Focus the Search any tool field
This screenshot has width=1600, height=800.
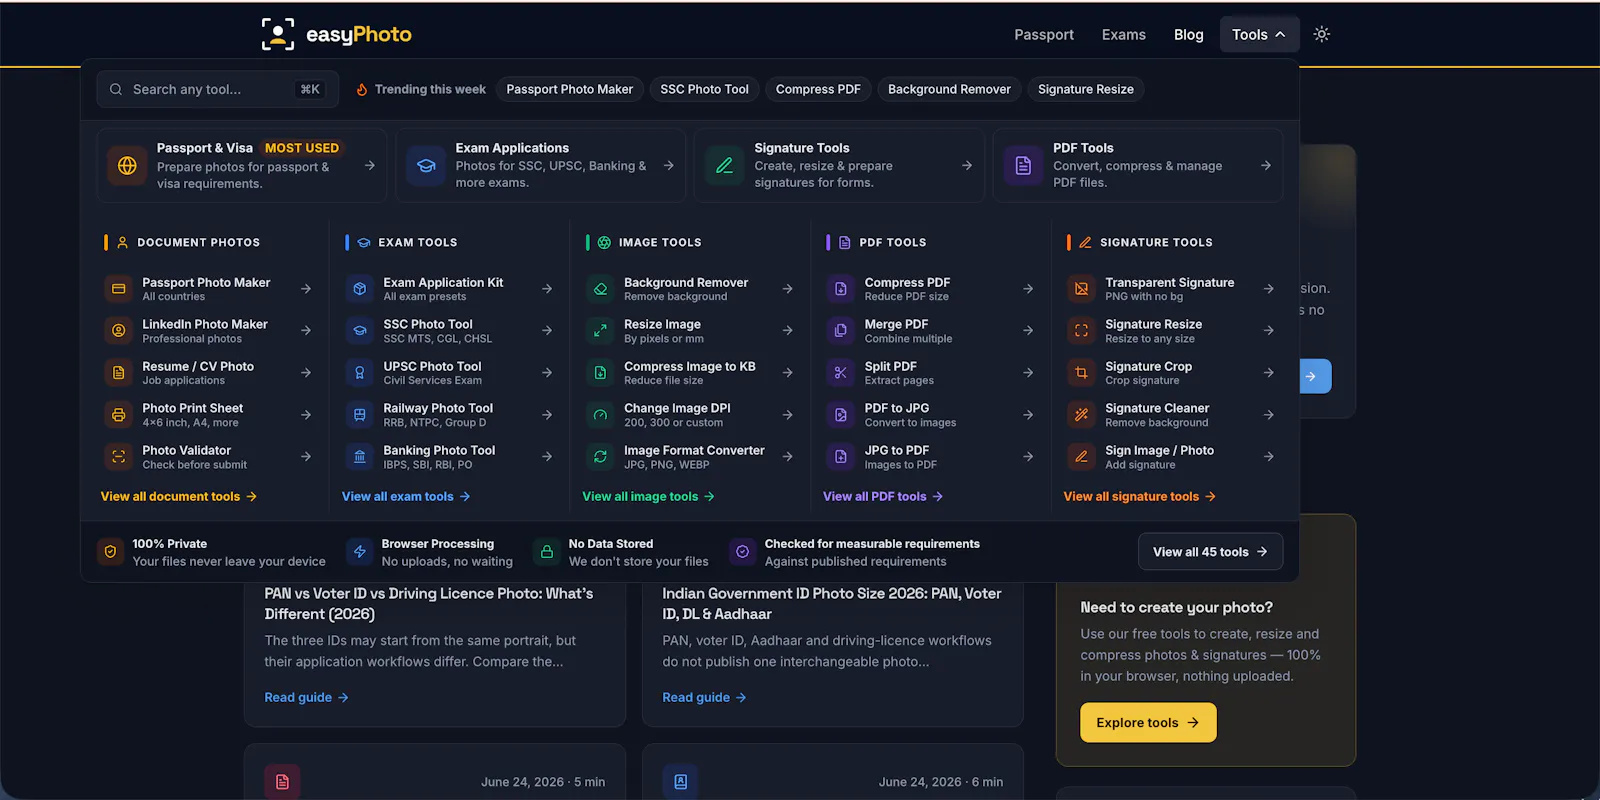click(x=218, y=89)
